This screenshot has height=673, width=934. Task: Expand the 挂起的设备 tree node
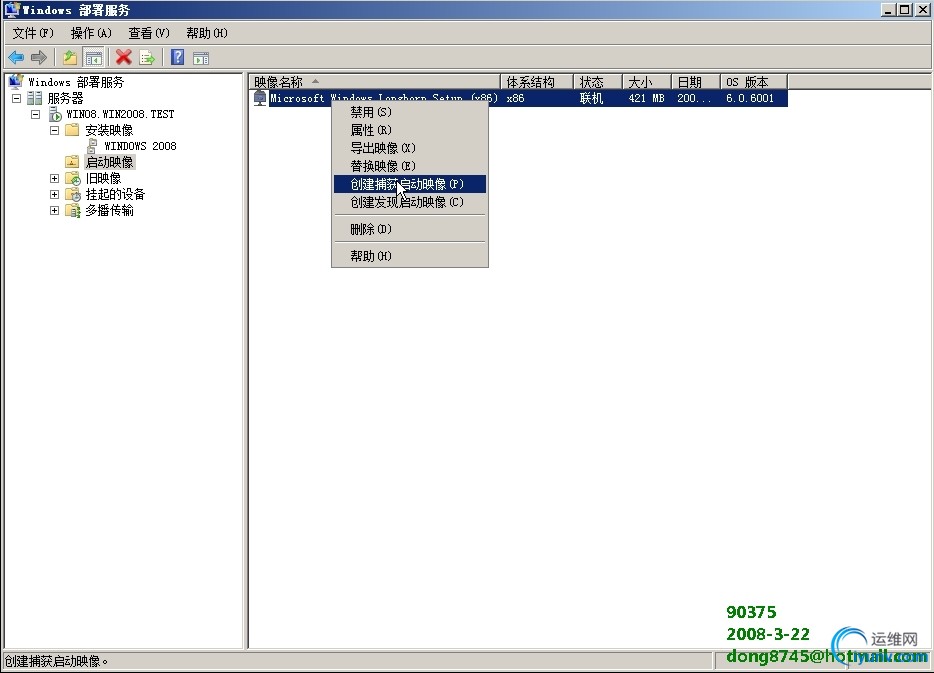[x=55, y=194]
